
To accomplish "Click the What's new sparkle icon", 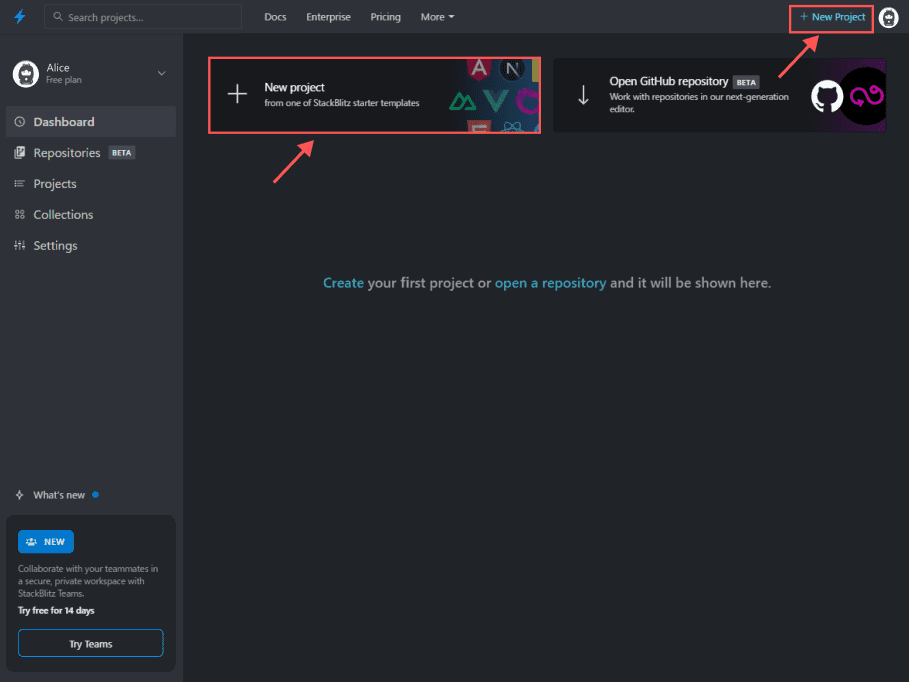I will point(20,495).
